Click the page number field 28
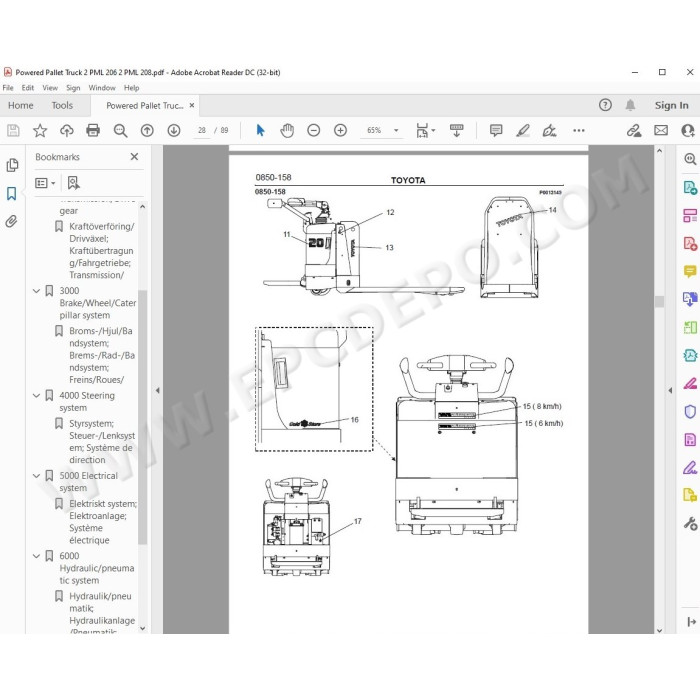The height and width of the screenshot is (700, 700). coord(202,130)
